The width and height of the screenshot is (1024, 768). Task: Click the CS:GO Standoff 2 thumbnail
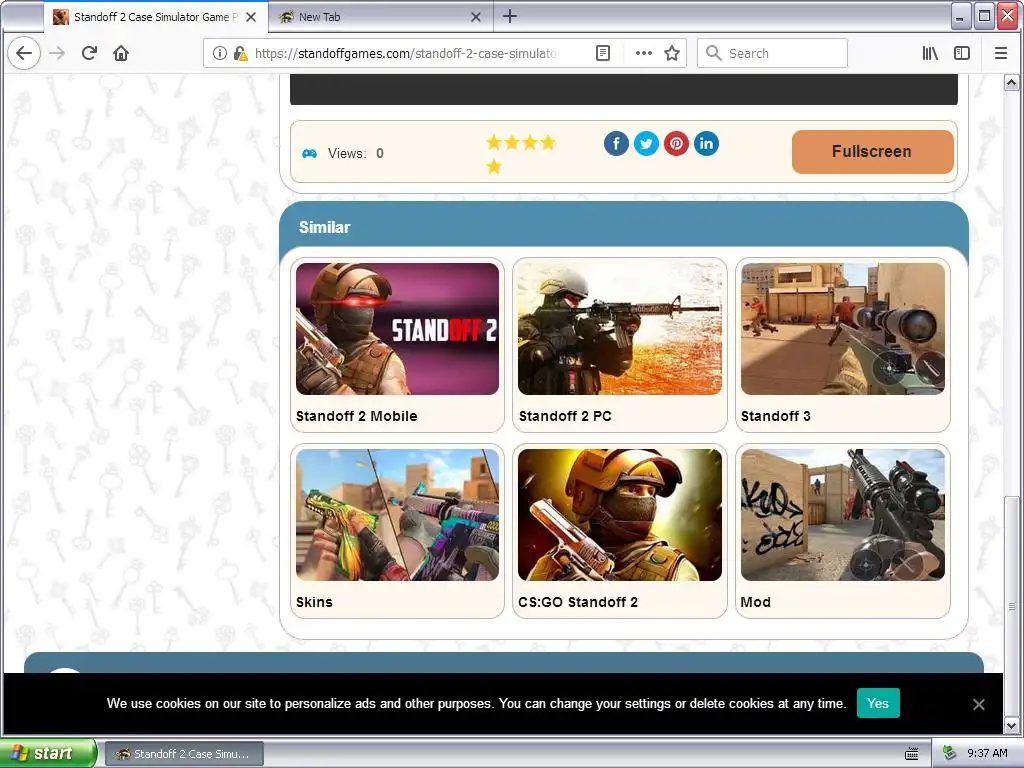[620, 515]
